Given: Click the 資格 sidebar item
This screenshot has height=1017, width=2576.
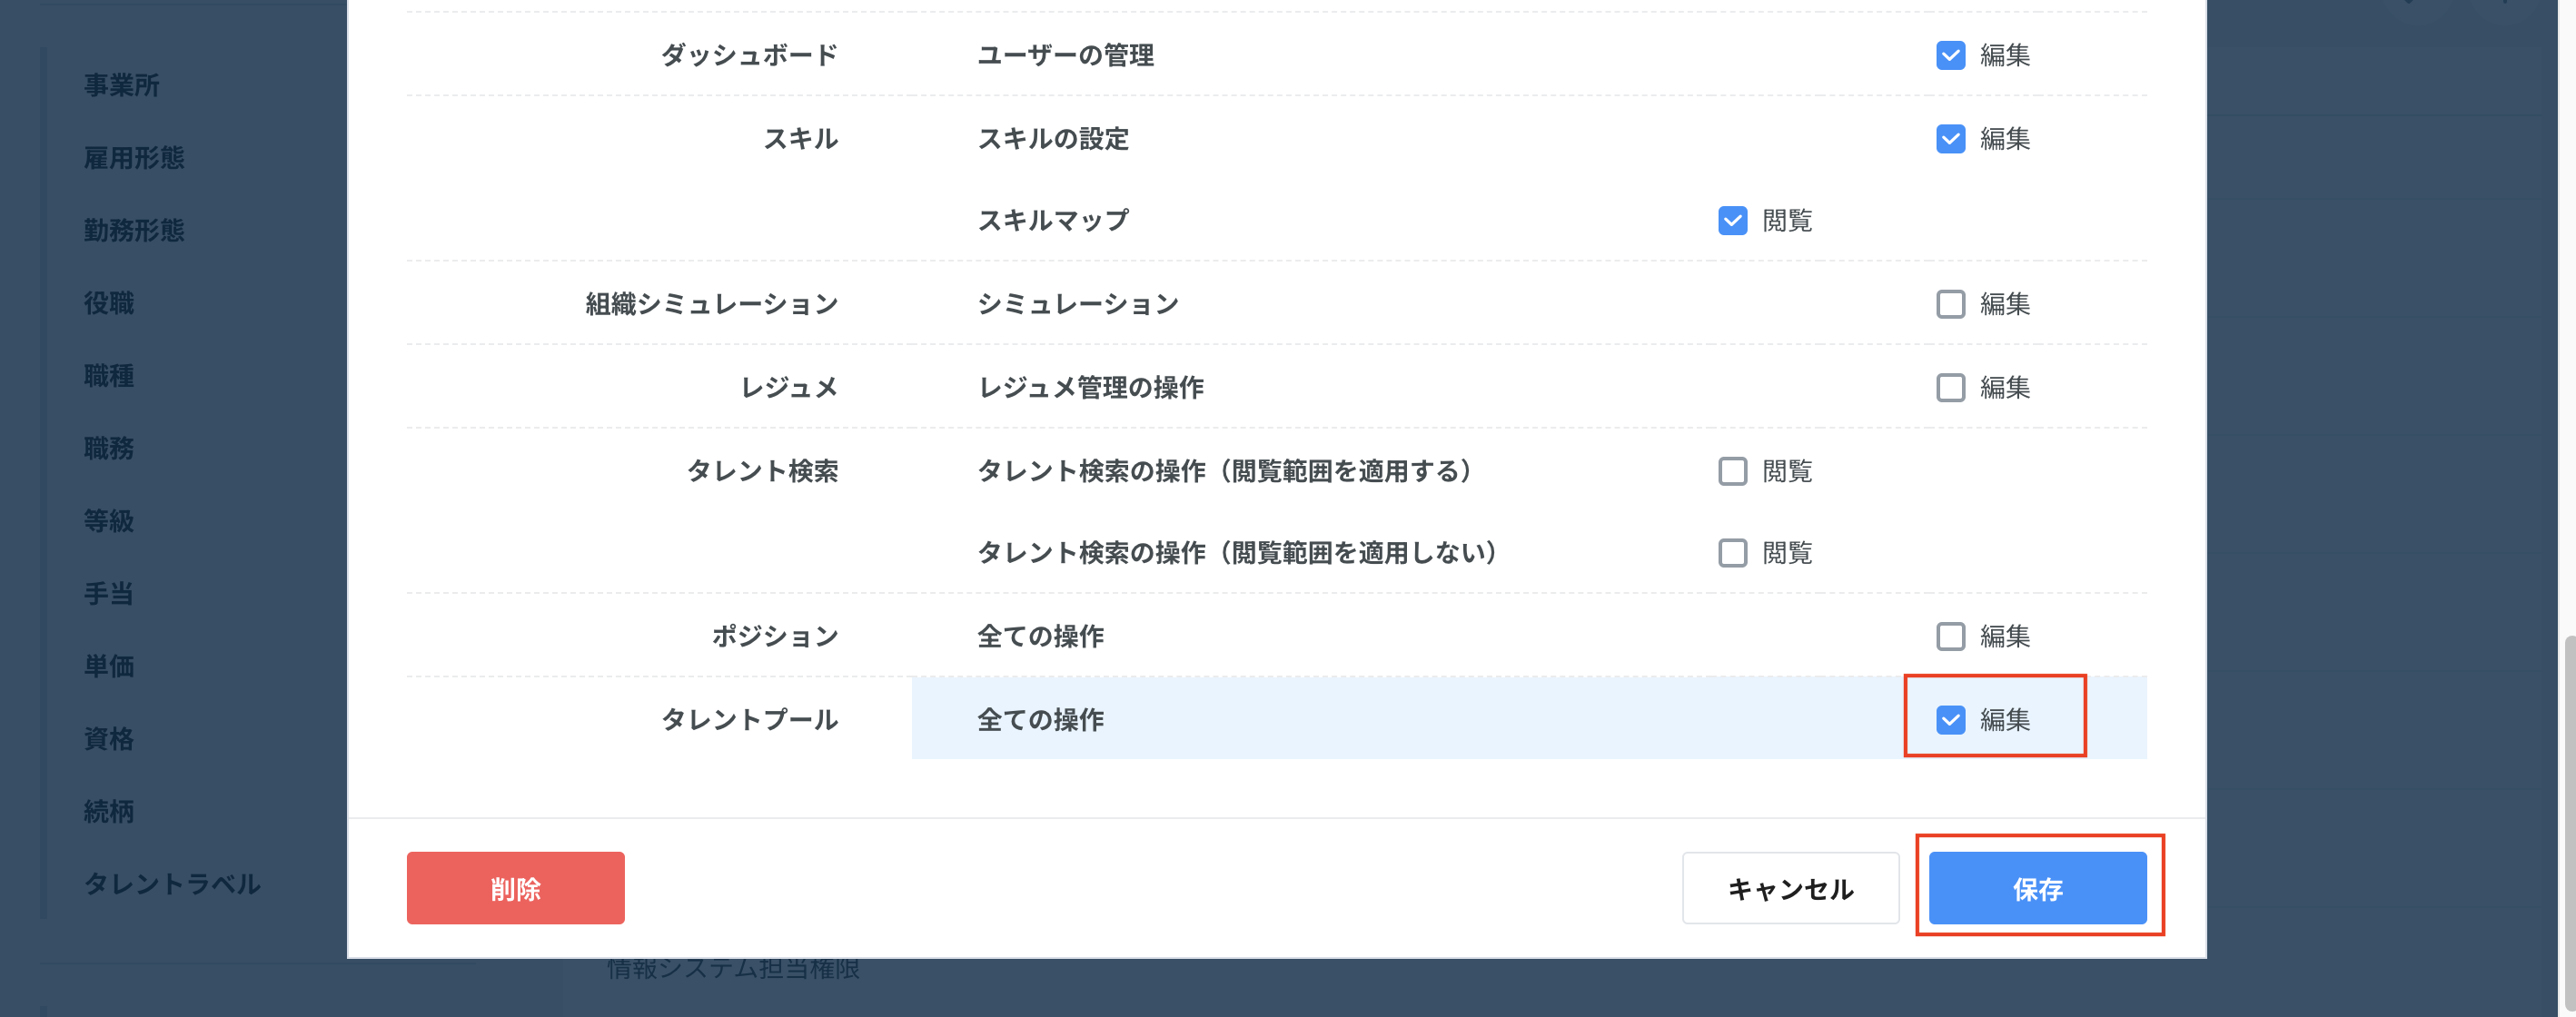Looking at the screenshot, I should (109, 739).
